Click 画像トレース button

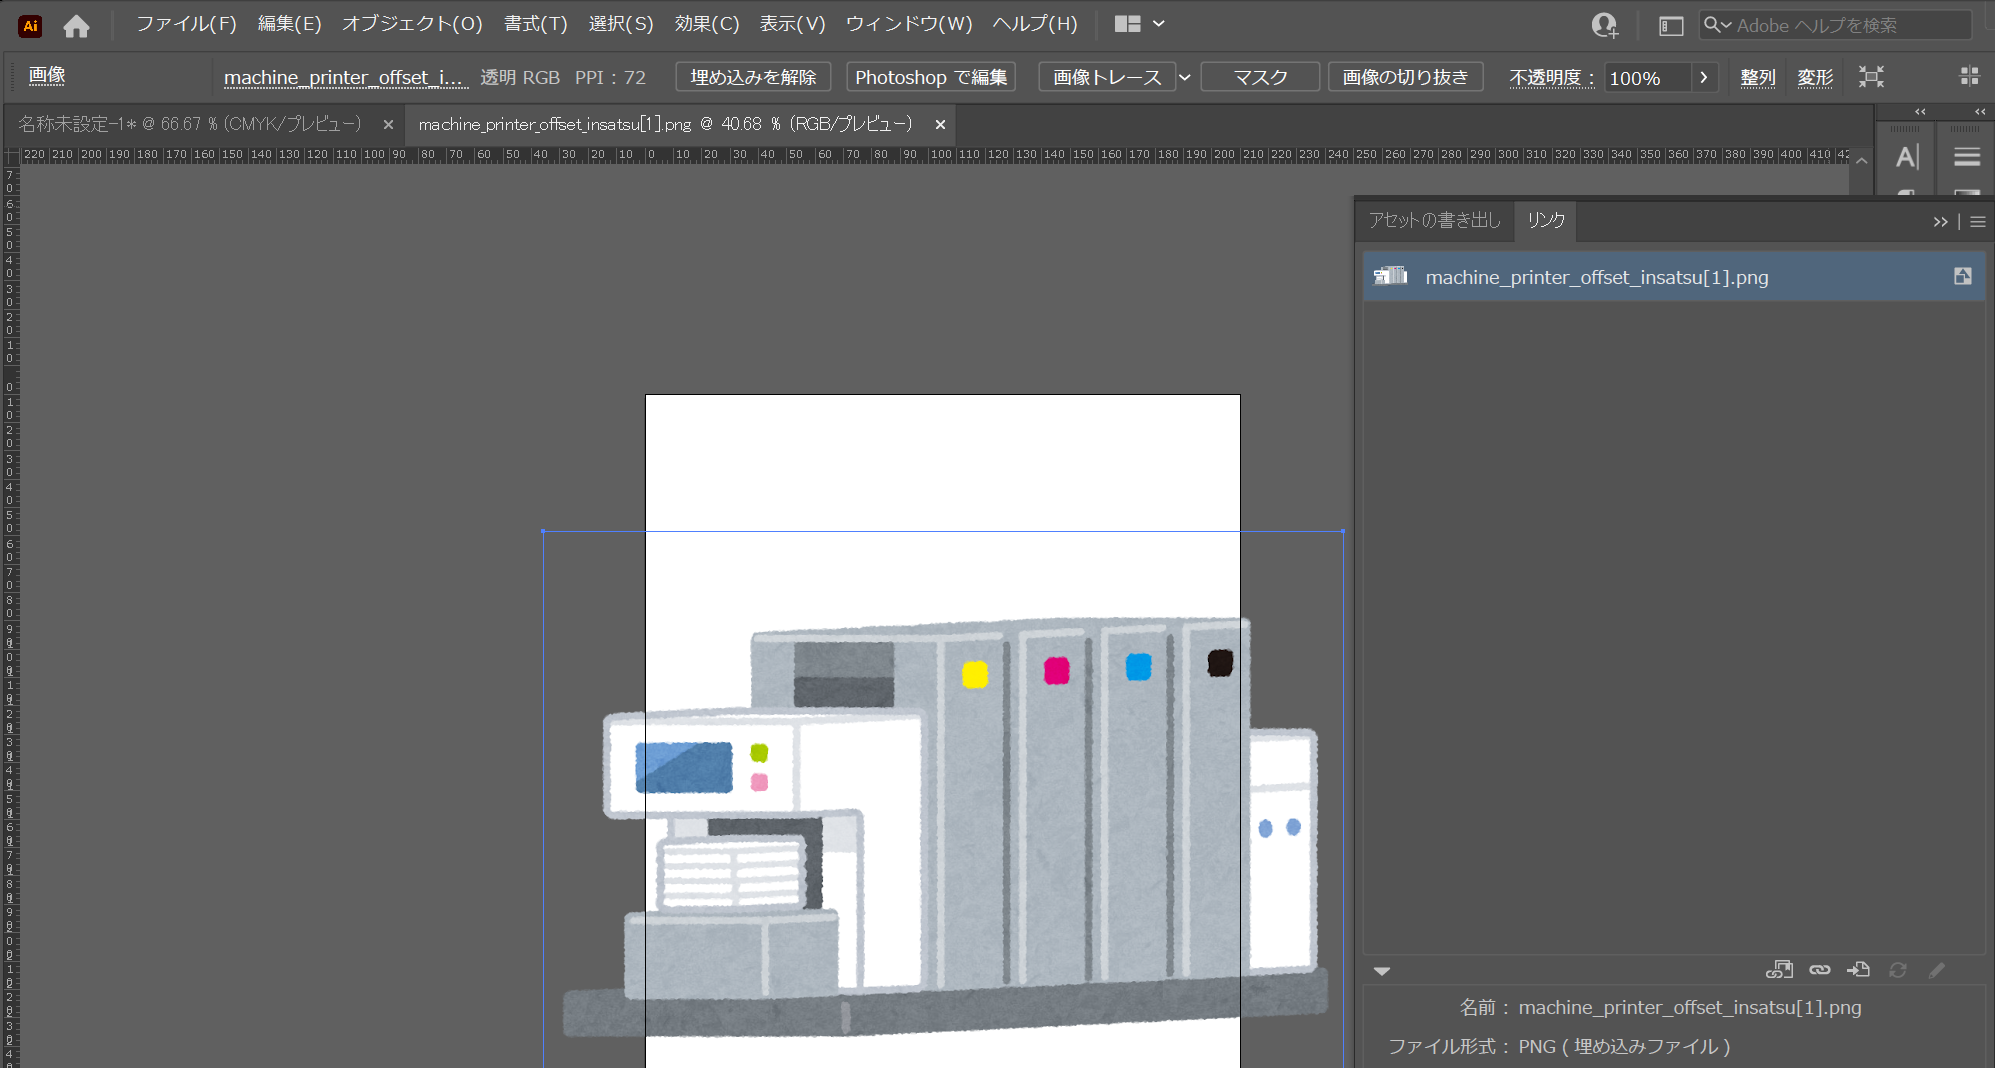pos(1107,77)
